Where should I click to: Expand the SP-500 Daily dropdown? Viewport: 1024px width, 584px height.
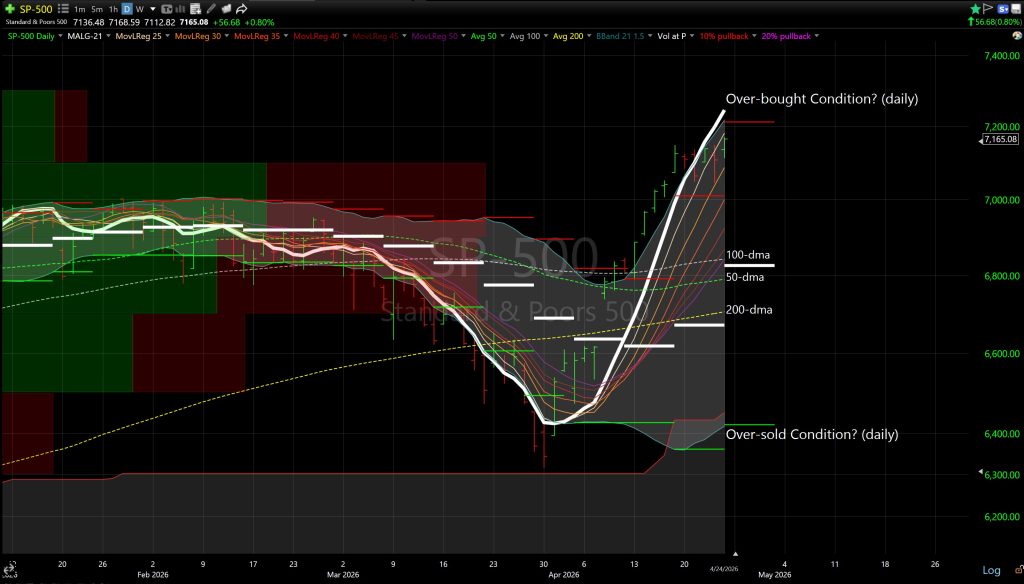(x=61, y=36)
